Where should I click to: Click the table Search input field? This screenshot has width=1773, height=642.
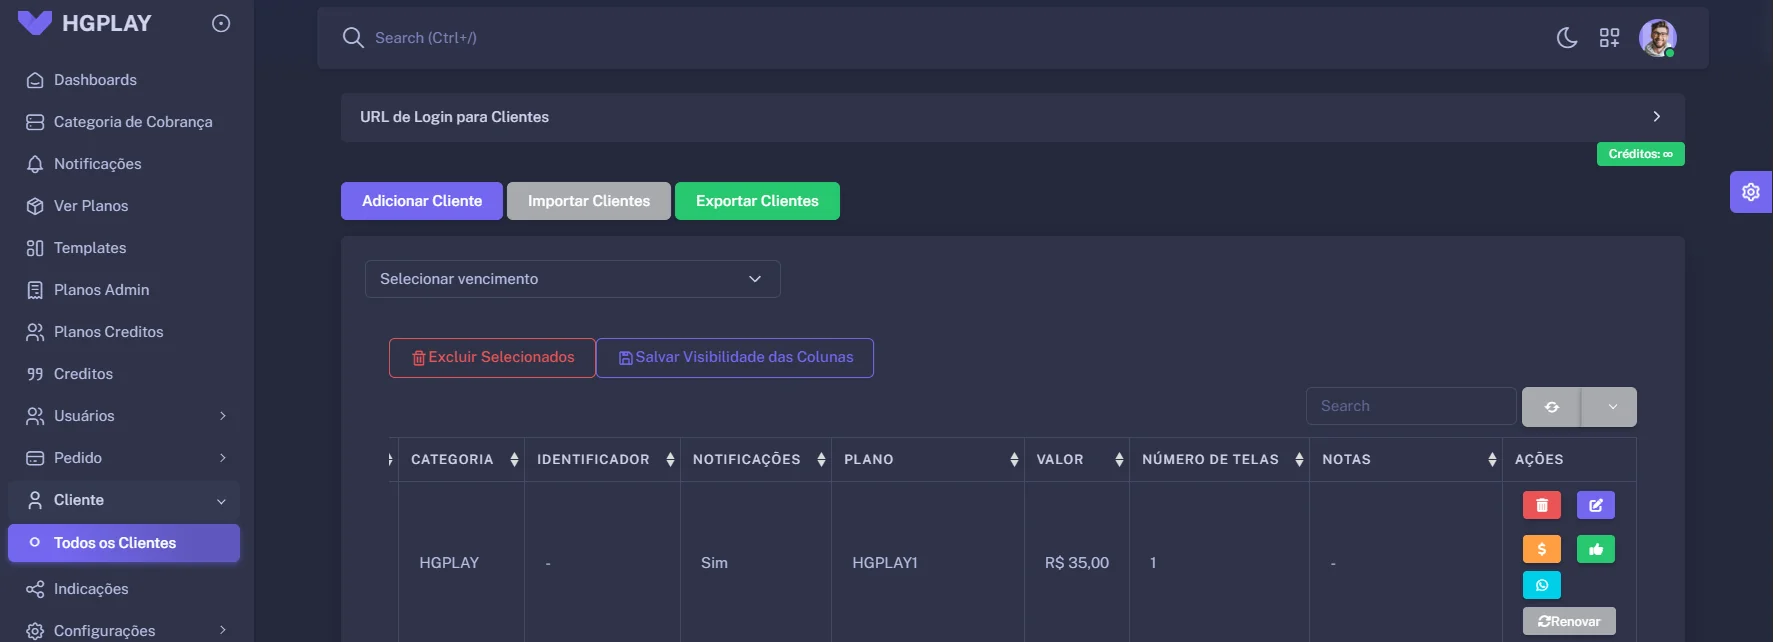click(x=1410, y=406)
